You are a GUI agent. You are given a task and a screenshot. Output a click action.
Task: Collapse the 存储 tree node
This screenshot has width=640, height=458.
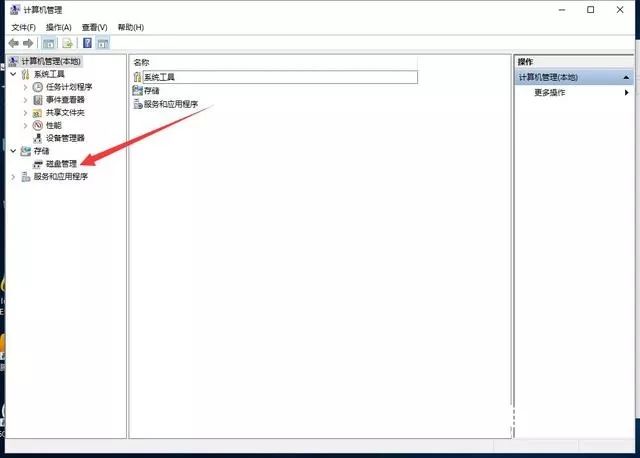pyautogui.click(x=13, y=151)
